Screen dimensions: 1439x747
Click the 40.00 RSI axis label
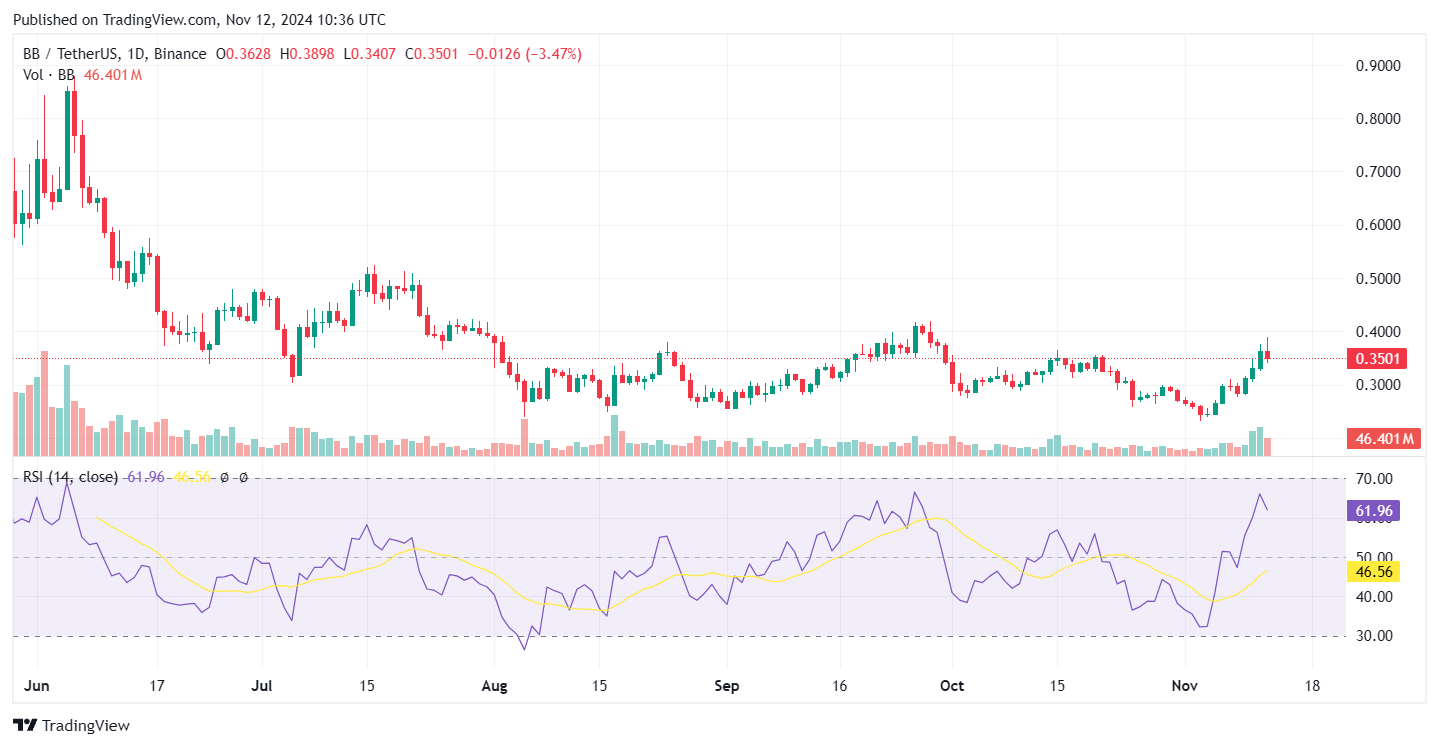click(x=1374, y=597)
